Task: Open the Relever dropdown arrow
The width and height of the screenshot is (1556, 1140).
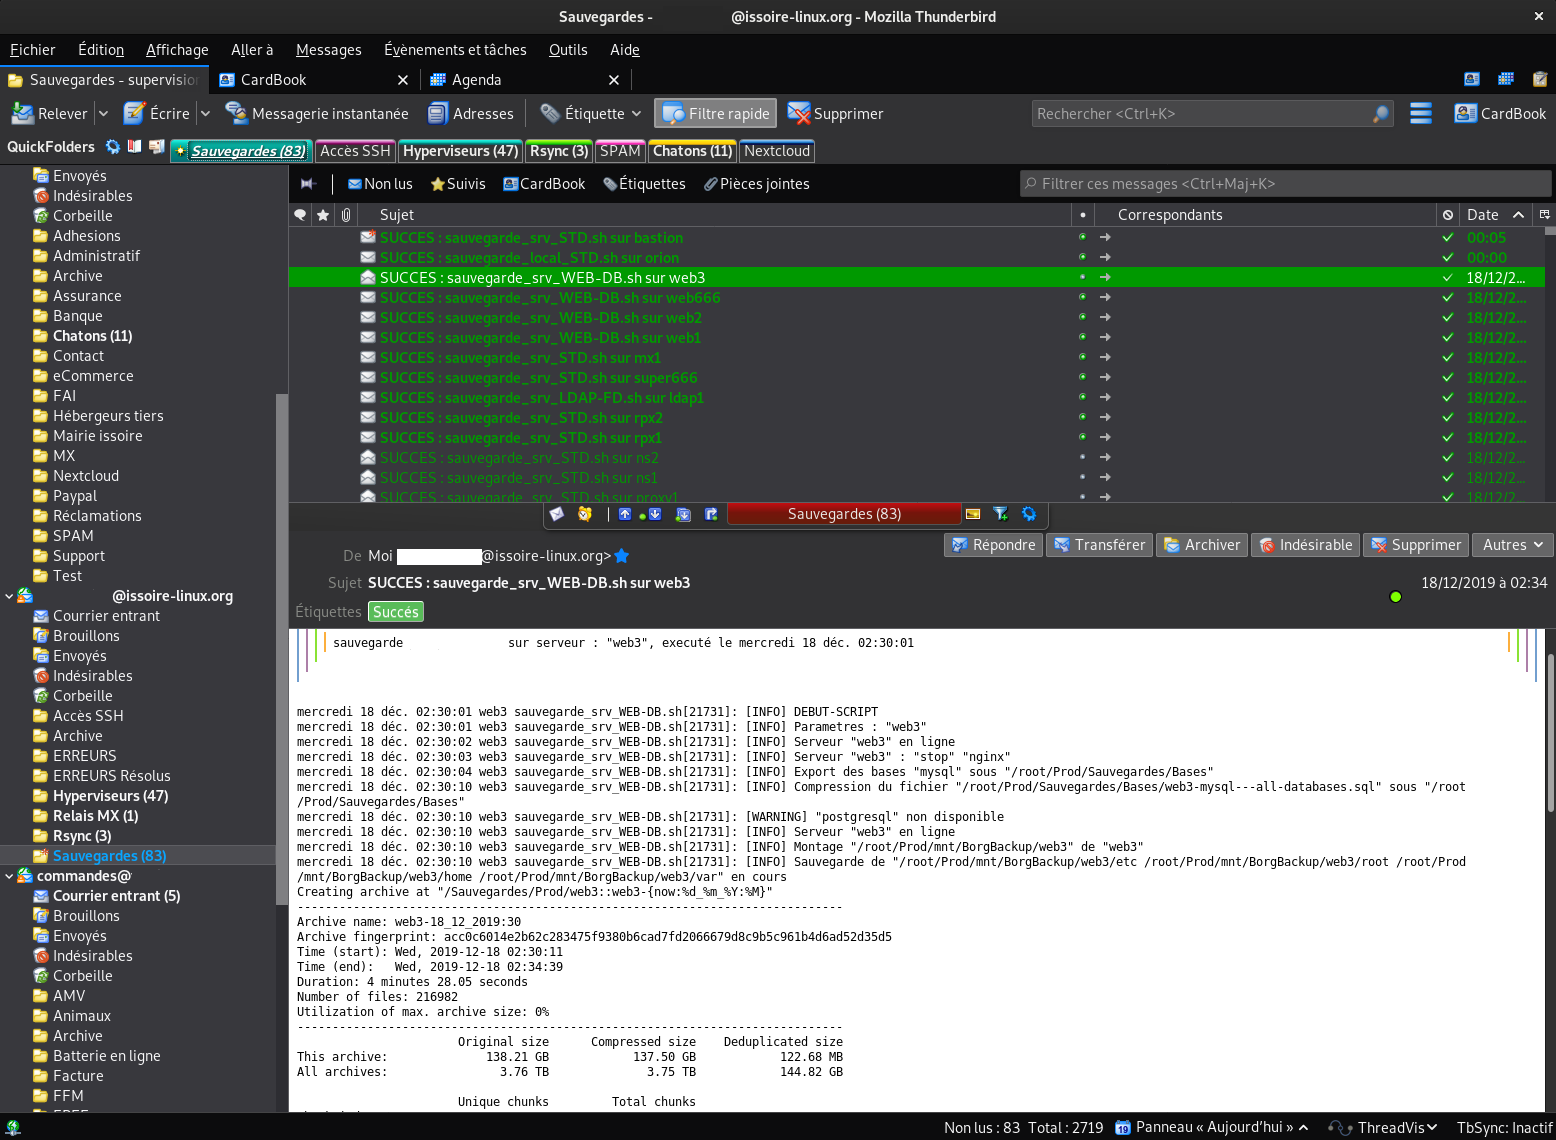Action: click(x=103, y=114)
